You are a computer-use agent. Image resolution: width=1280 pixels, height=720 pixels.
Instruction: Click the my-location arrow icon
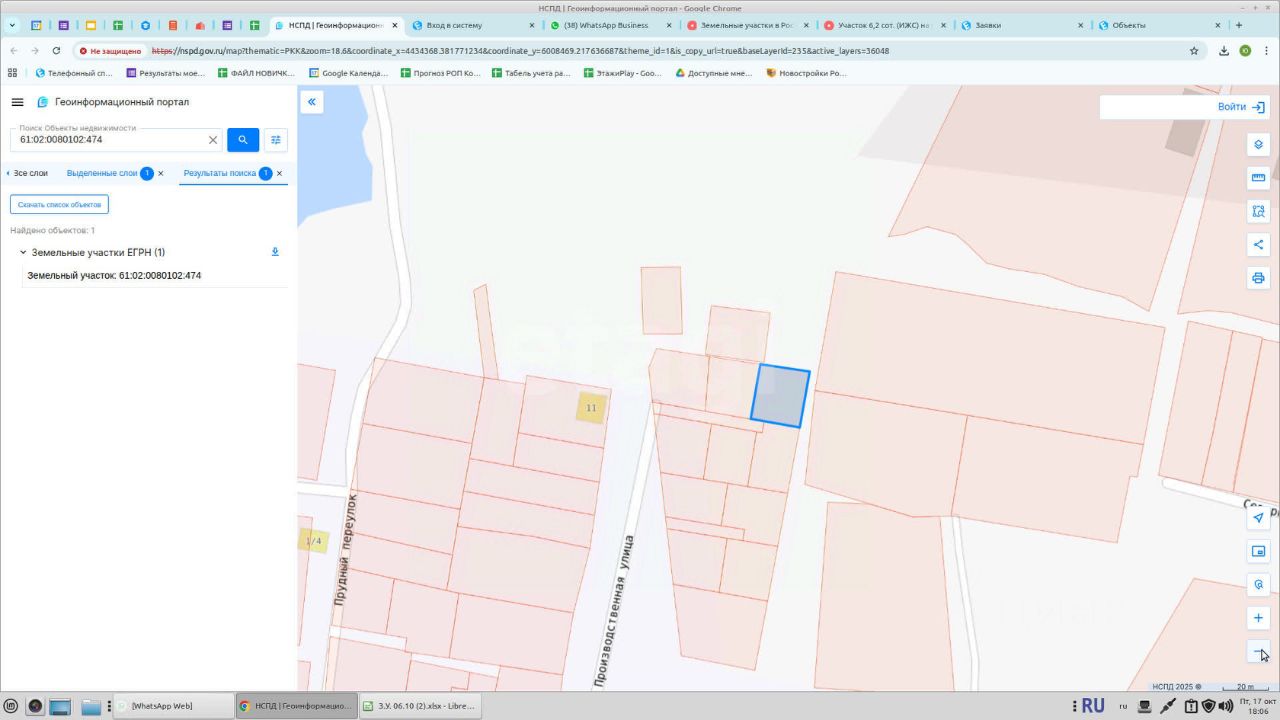click(x=1258, y=518)
